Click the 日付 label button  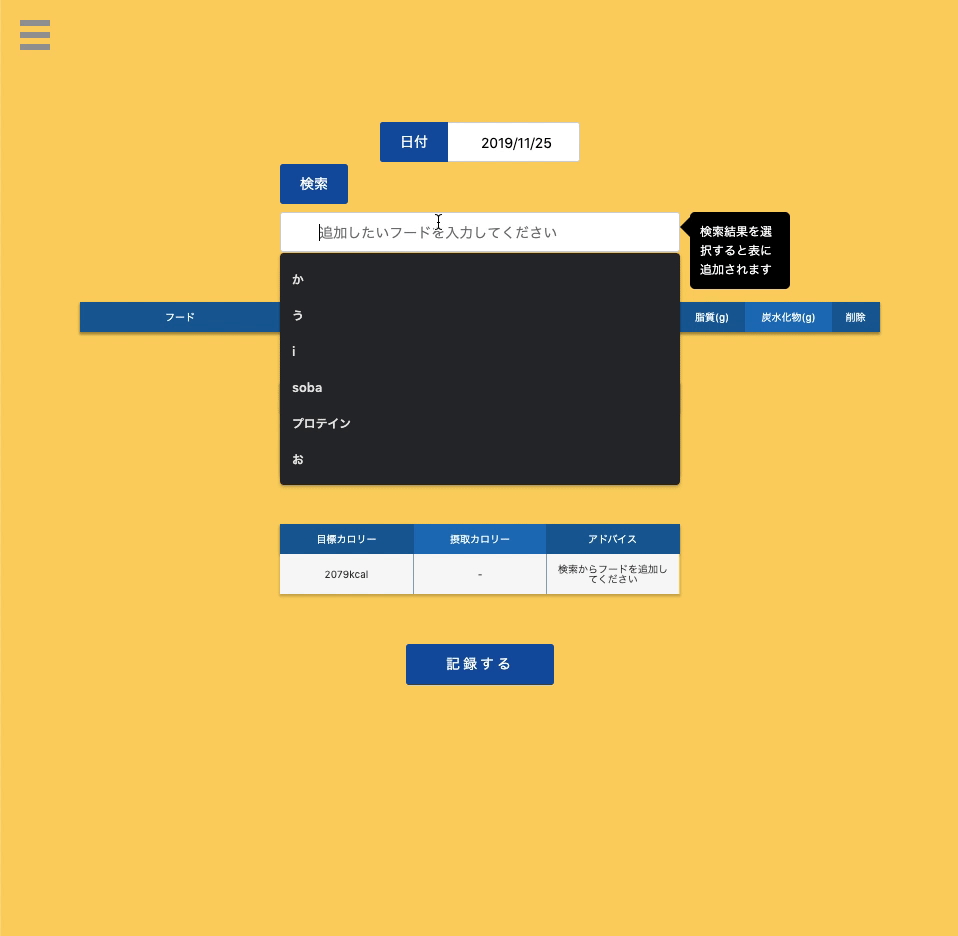pyautogui.click(x=413, y=142)
